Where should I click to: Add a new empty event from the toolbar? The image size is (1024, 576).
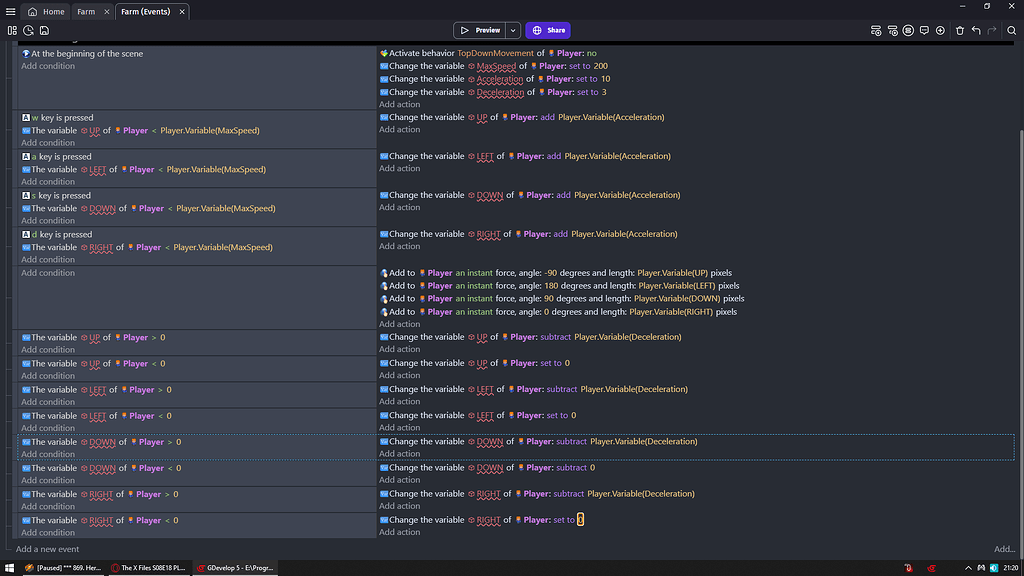coord(875,30)
